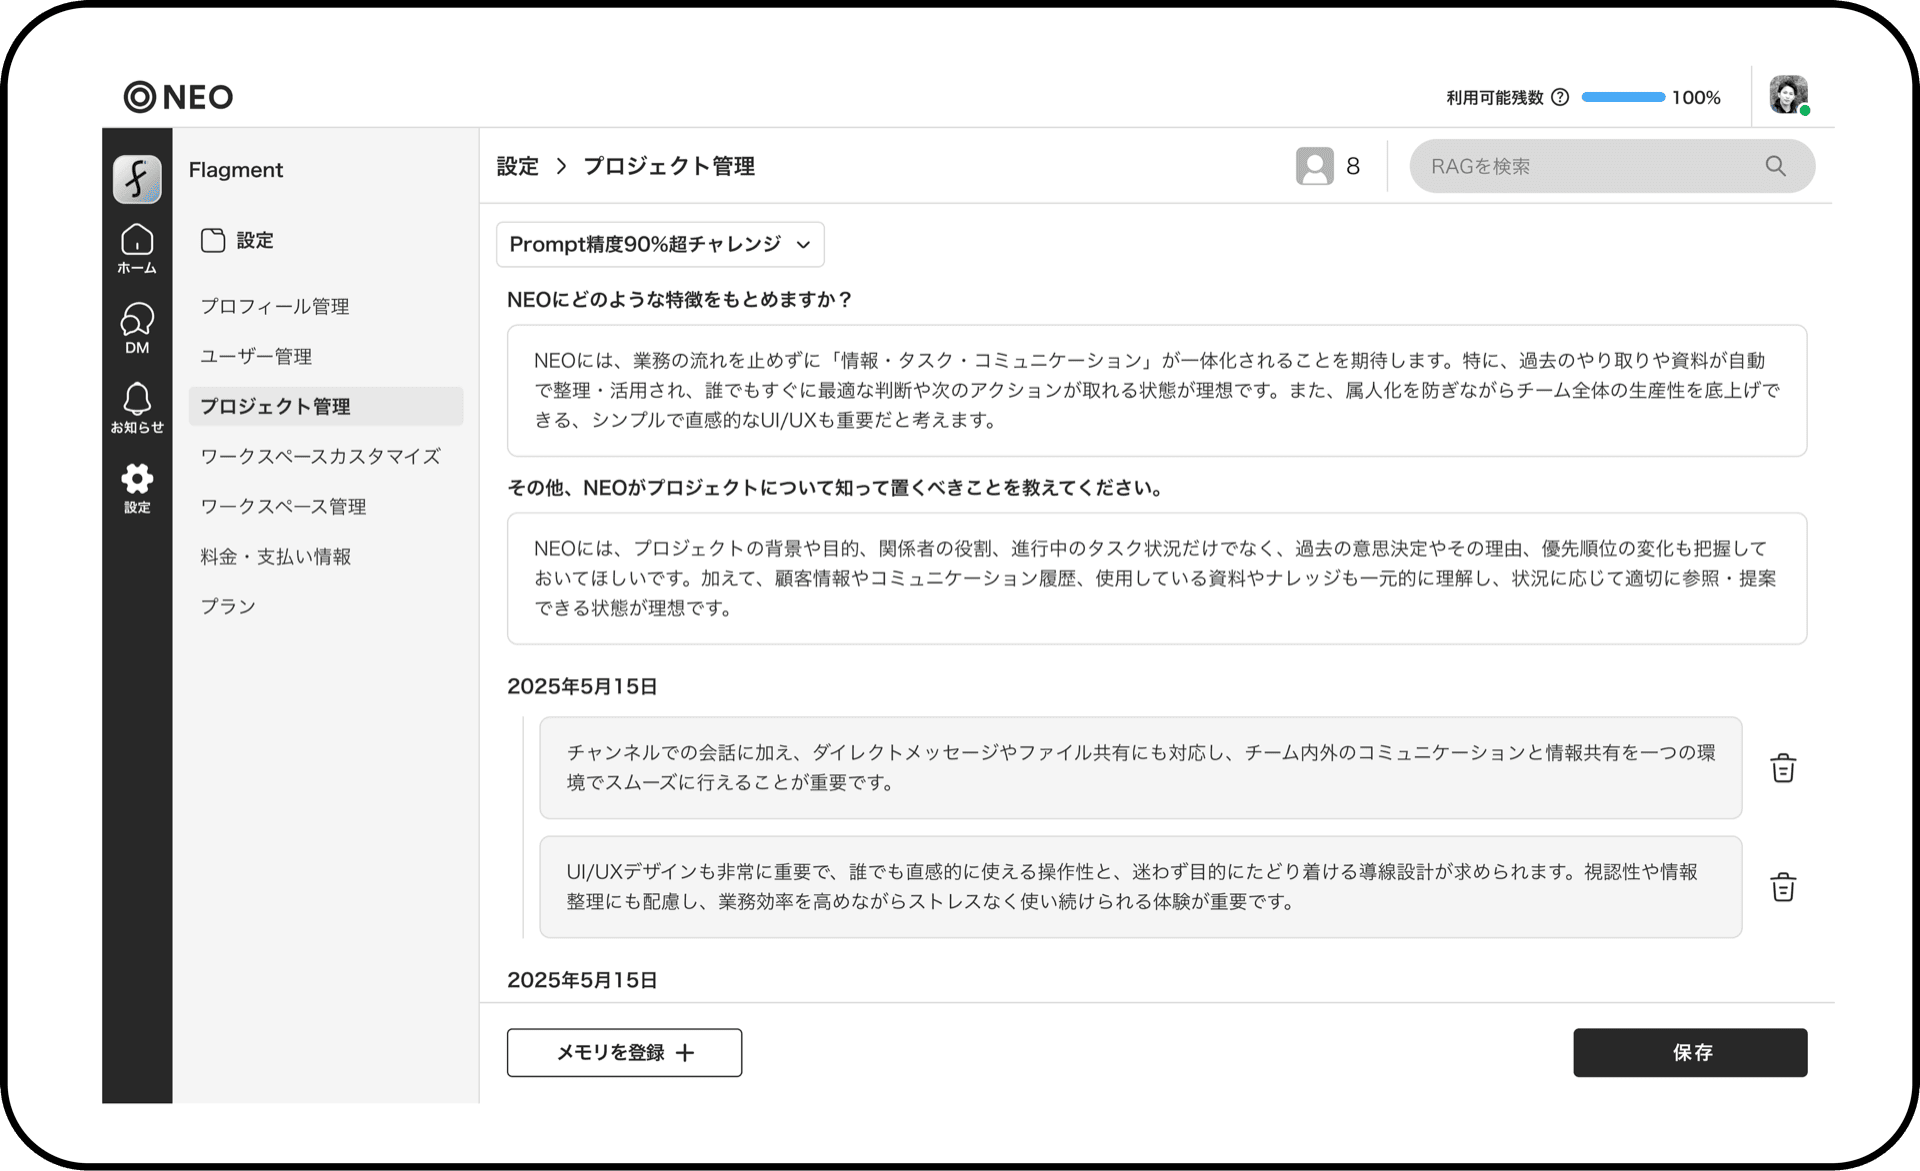Click the プロジェクト管理 breadcrumb title
This screenshot has height=1171, width=1920.
point(669,166)
